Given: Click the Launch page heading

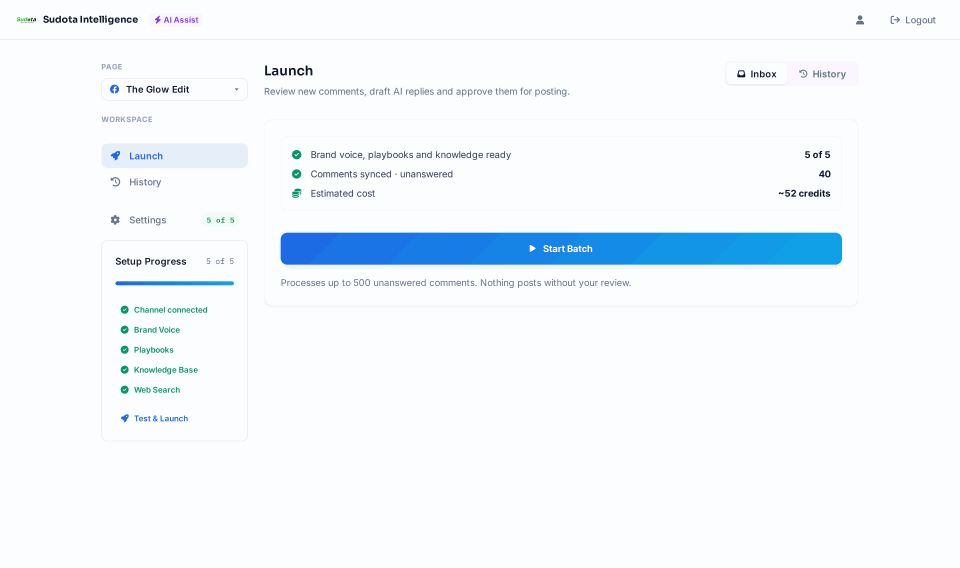Looking at the screenshot, I should tap(288, 71).
